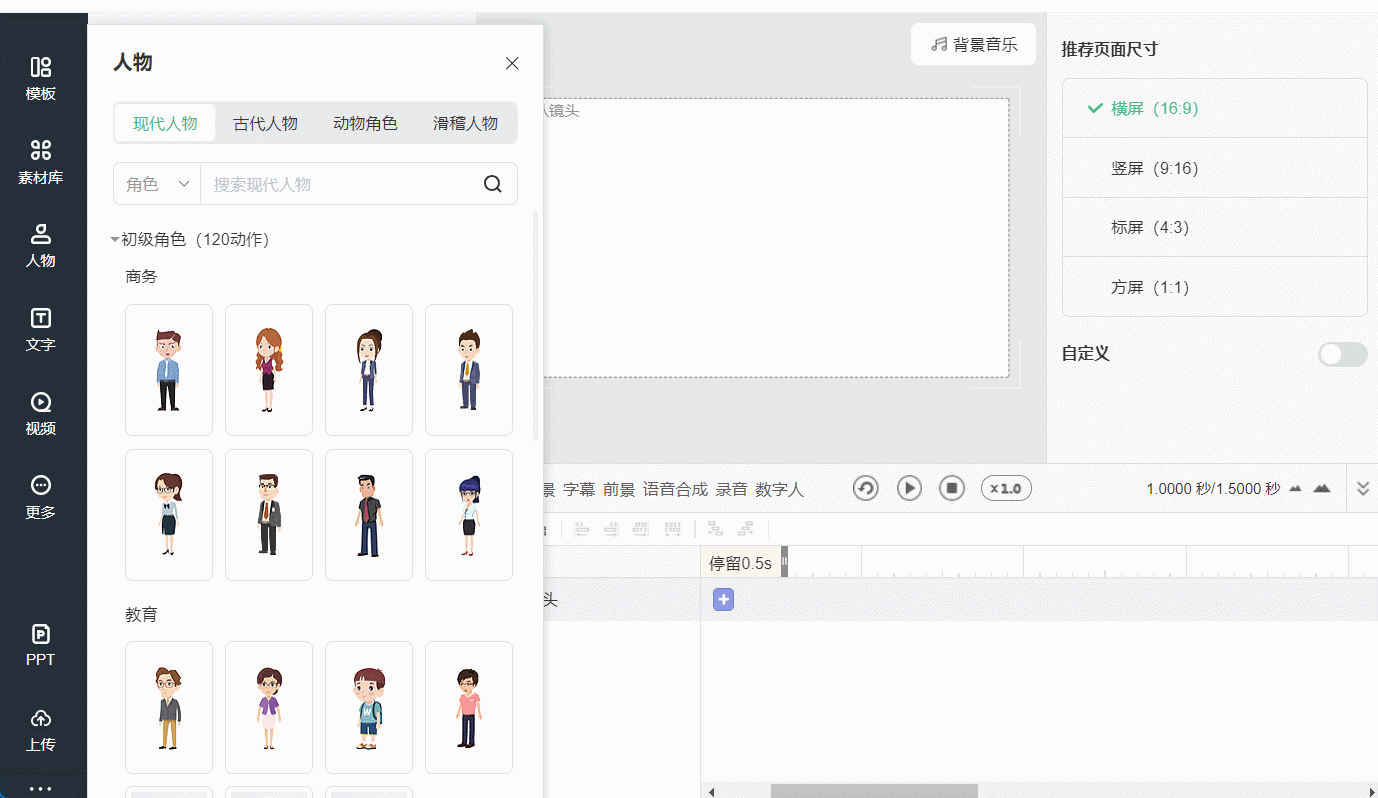1378x798 pixels.
Task: Zoom in timeline with large mountain icon
Action: coord(1321,488)
